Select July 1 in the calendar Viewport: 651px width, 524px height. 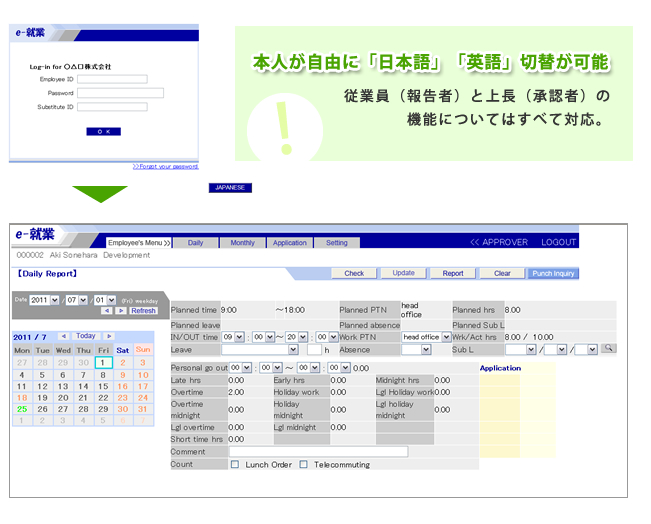click(103, 362)
